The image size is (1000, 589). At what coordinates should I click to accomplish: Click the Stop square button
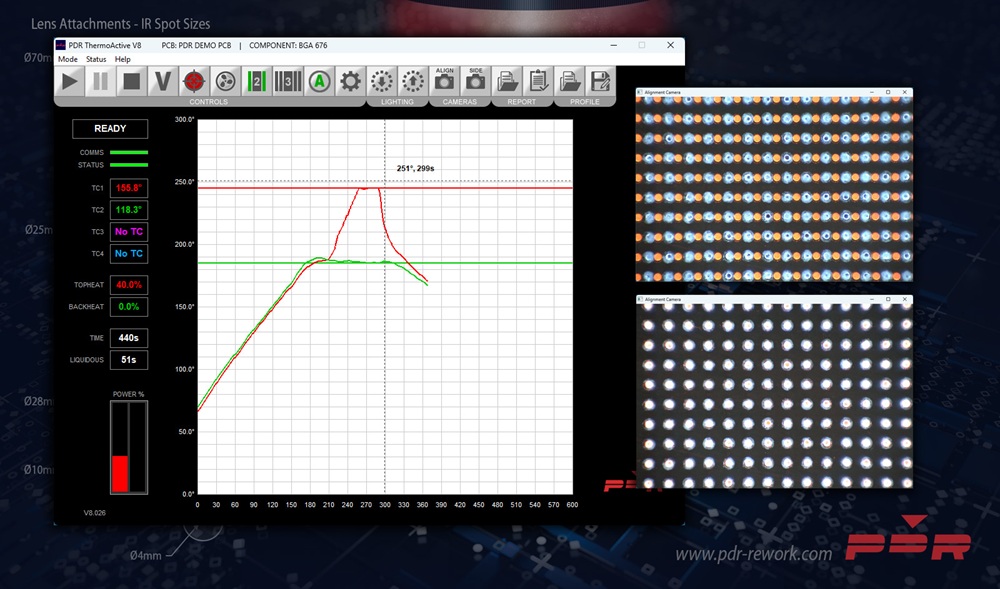click(x=131, y=81)
